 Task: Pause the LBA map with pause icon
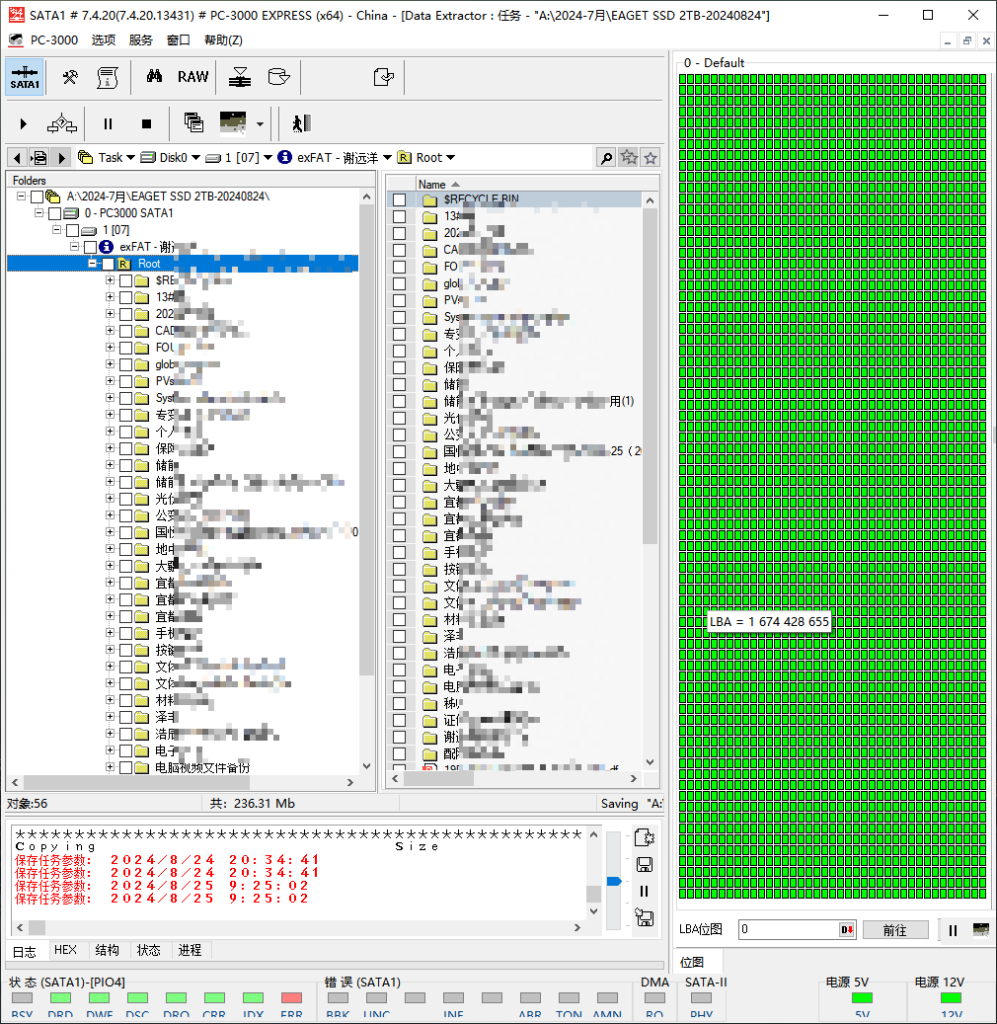953,930
